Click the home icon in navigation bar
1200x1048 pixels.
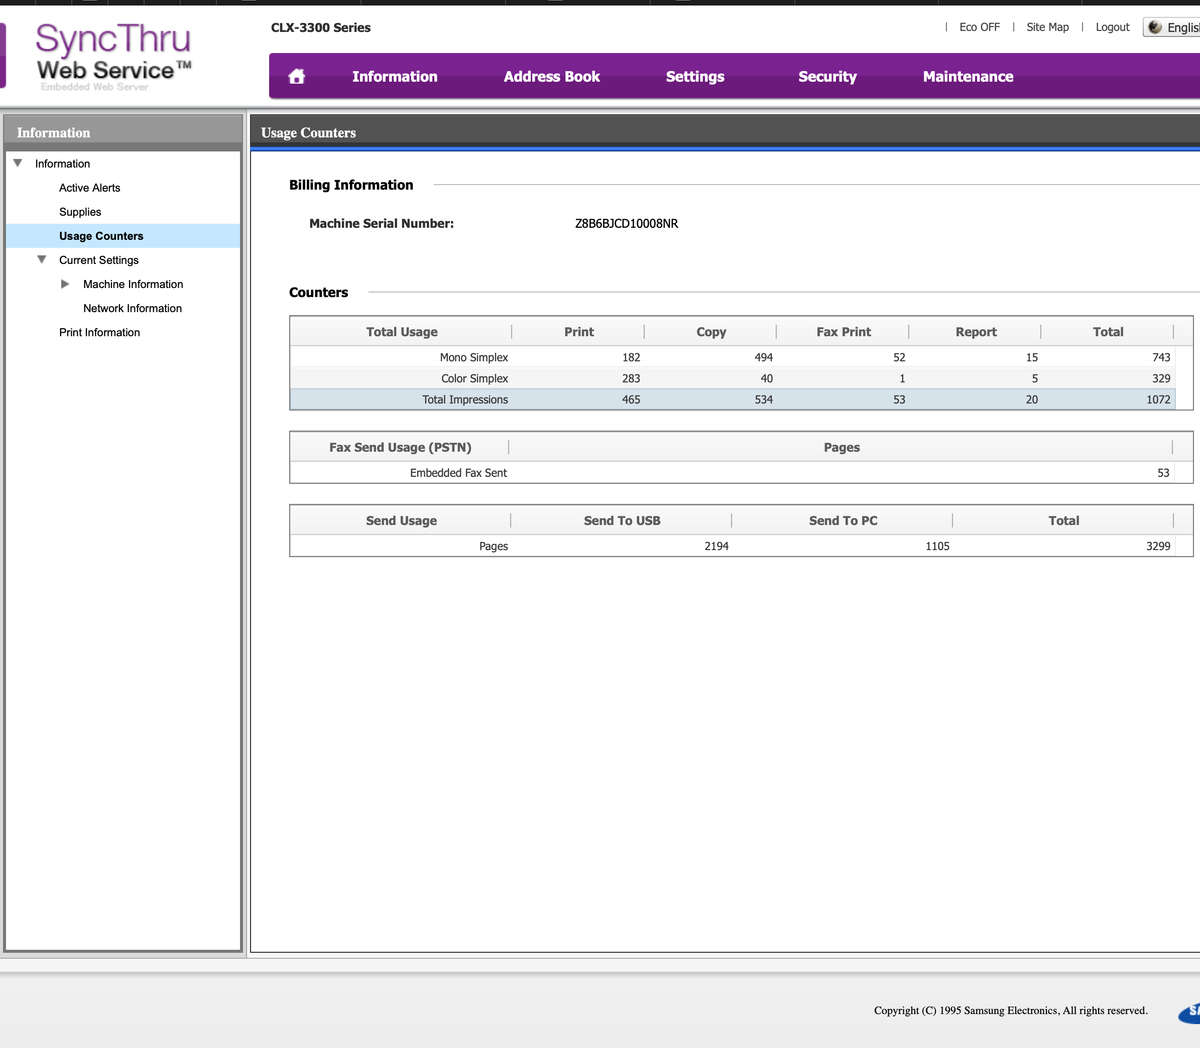pyautogui.click(x=297, y=77)
